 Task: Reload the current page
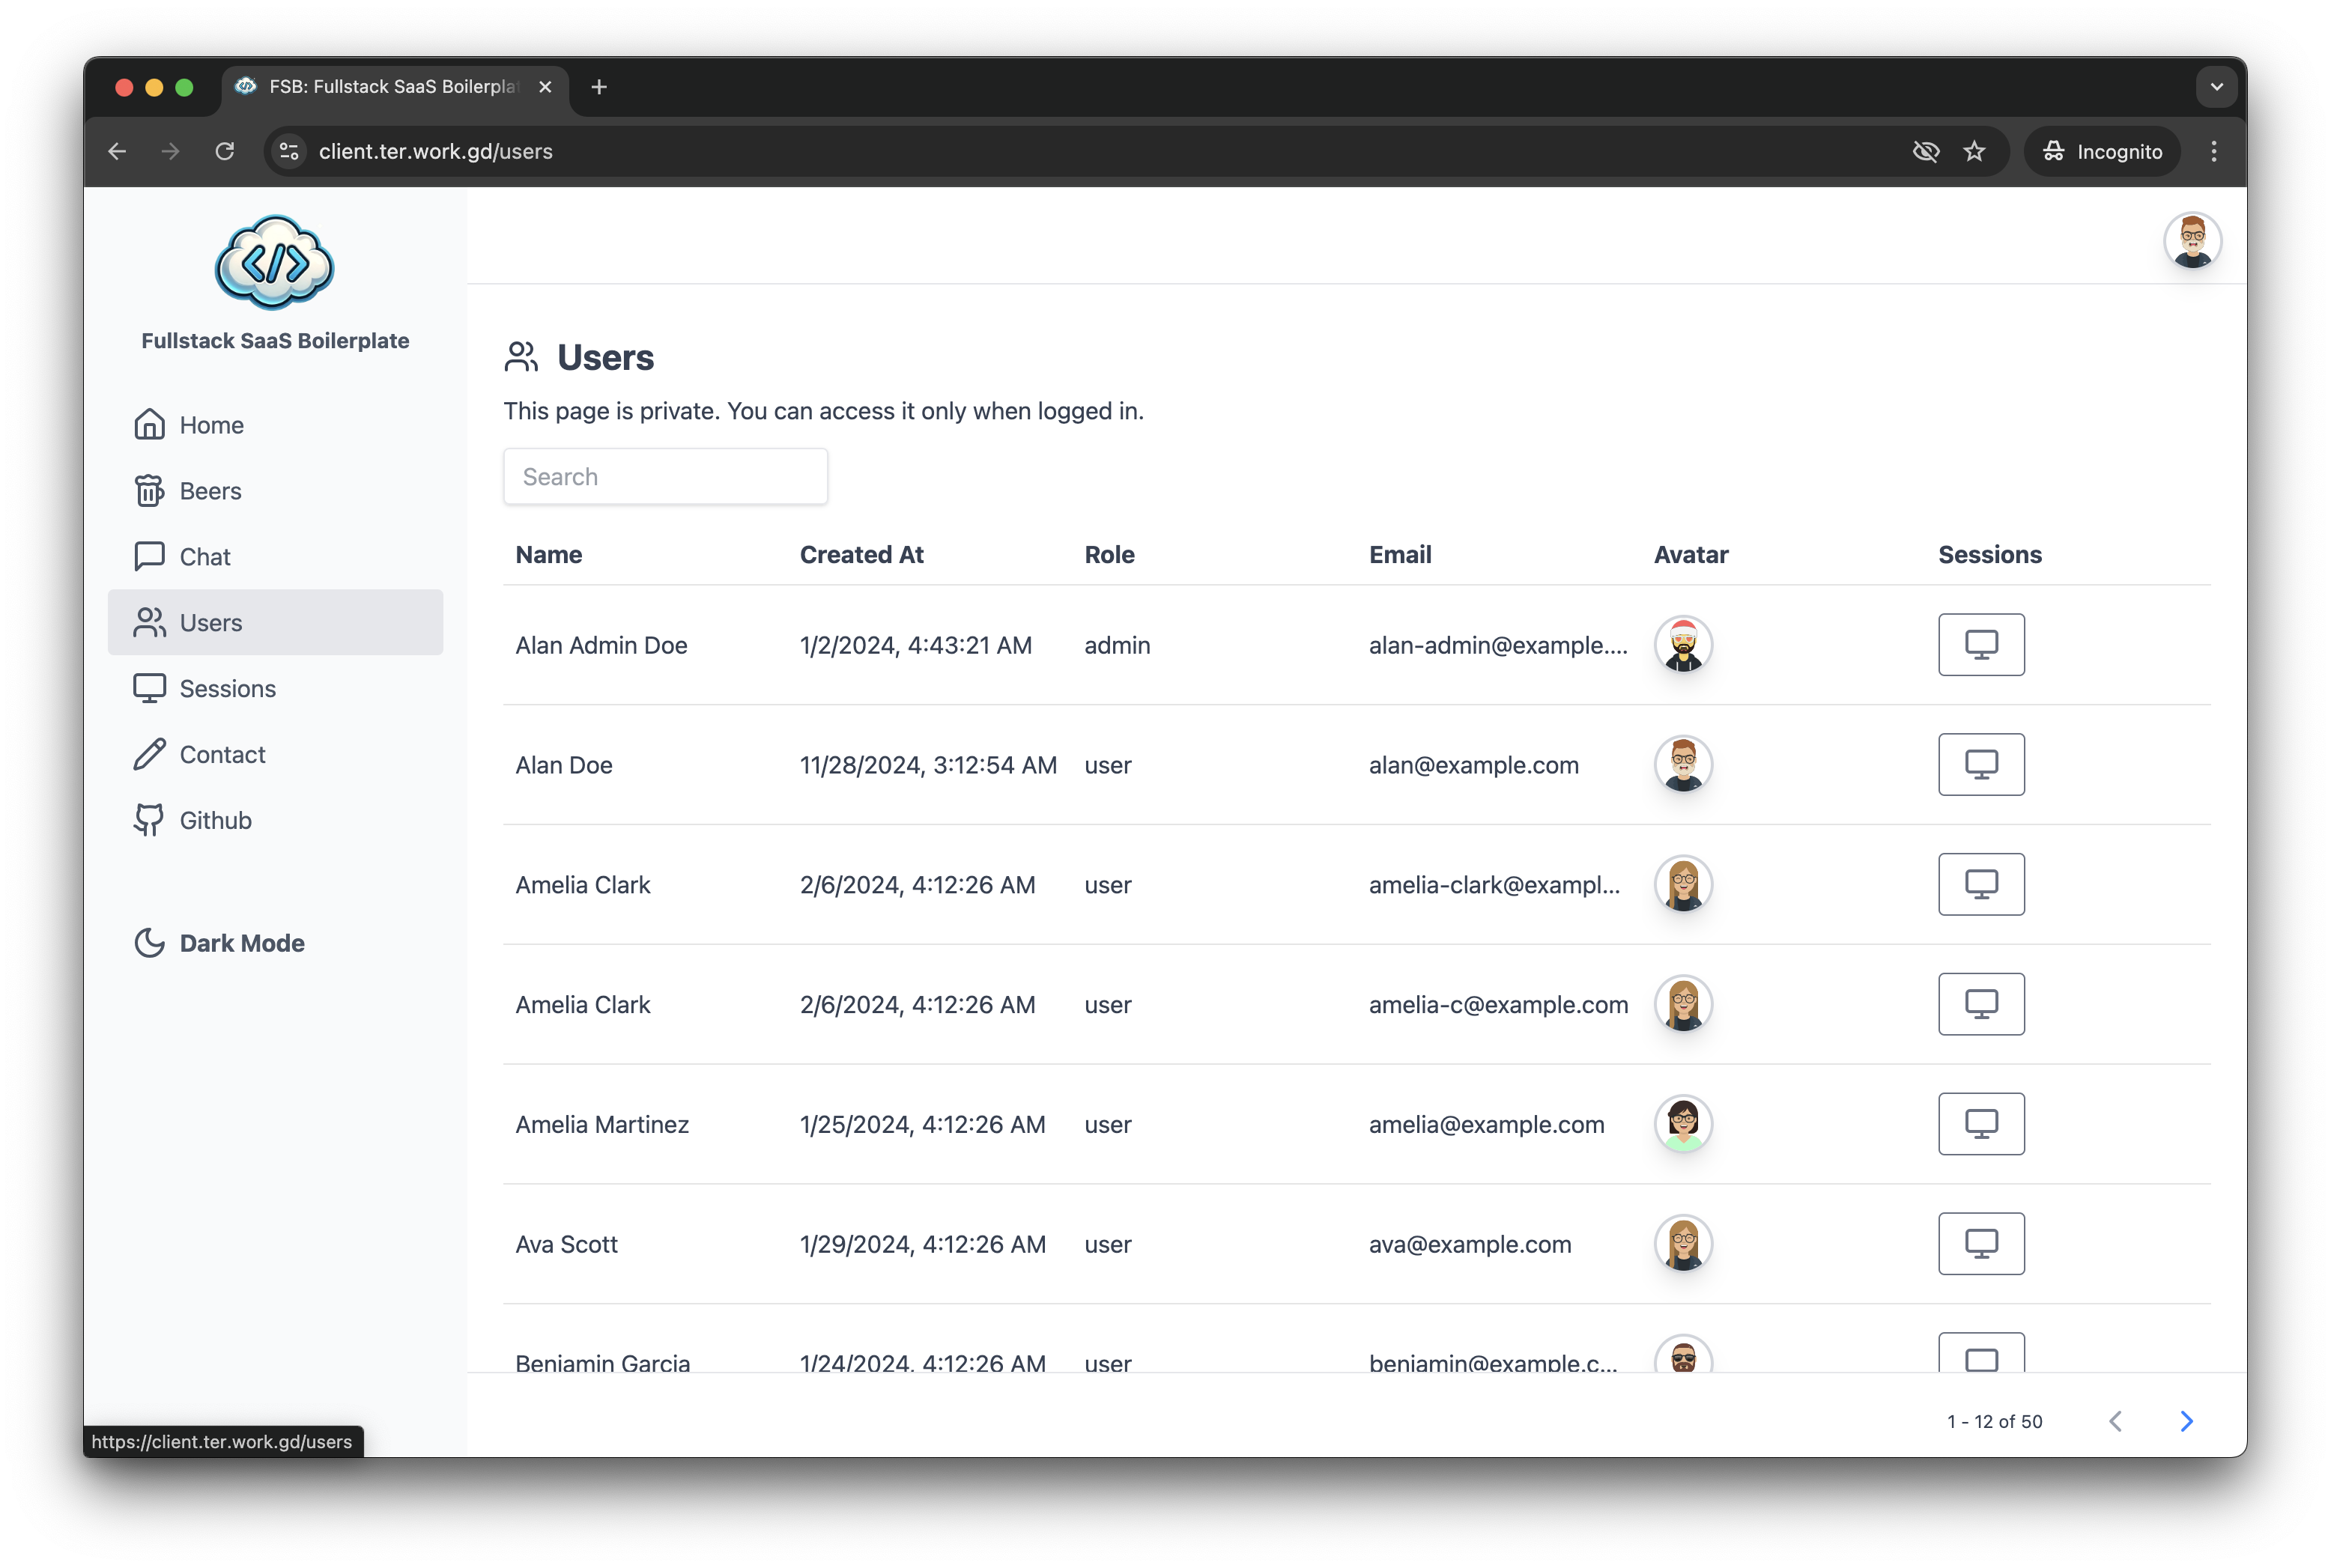[225, 151]
